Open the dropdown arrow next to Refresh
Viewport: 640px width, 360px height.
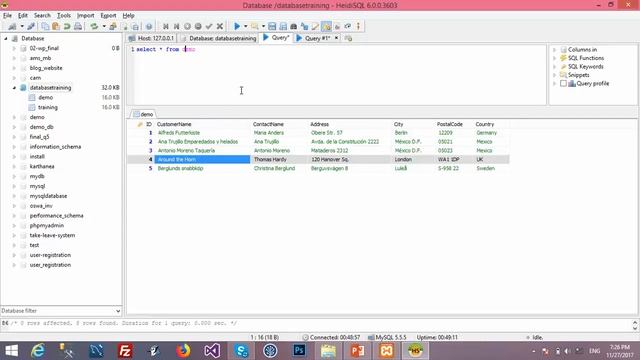(x=104, y=26)
